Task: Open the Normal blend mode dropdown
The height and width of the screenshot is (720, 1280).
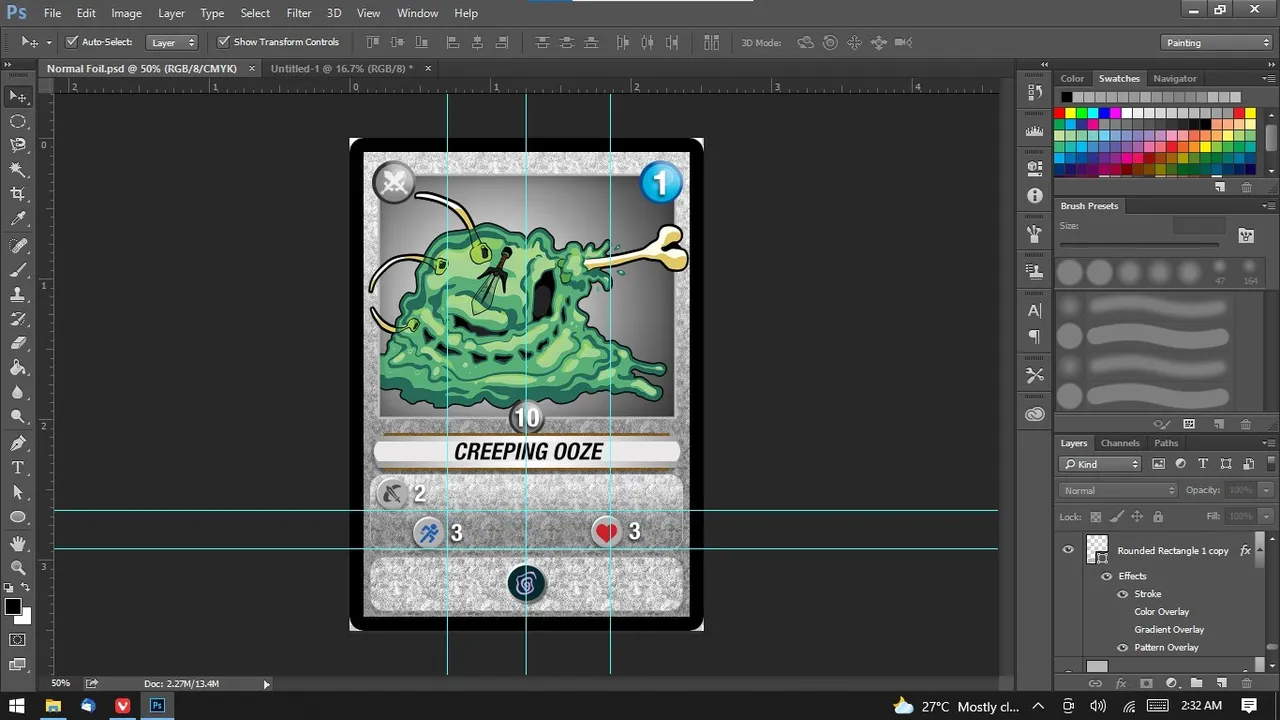Action: (x=1118, y=490)
